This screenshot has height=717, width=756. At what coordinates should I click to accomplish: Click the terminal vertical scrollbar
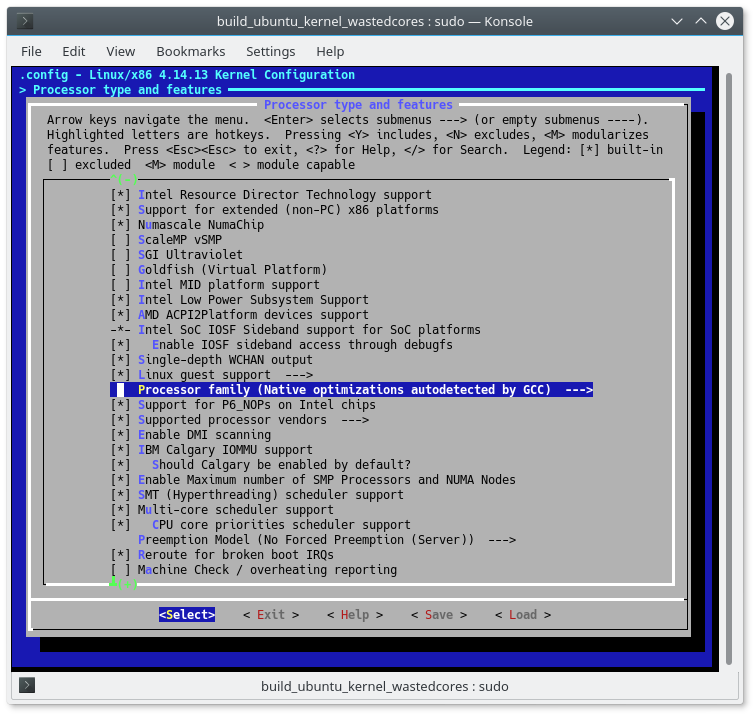[729, 369]
